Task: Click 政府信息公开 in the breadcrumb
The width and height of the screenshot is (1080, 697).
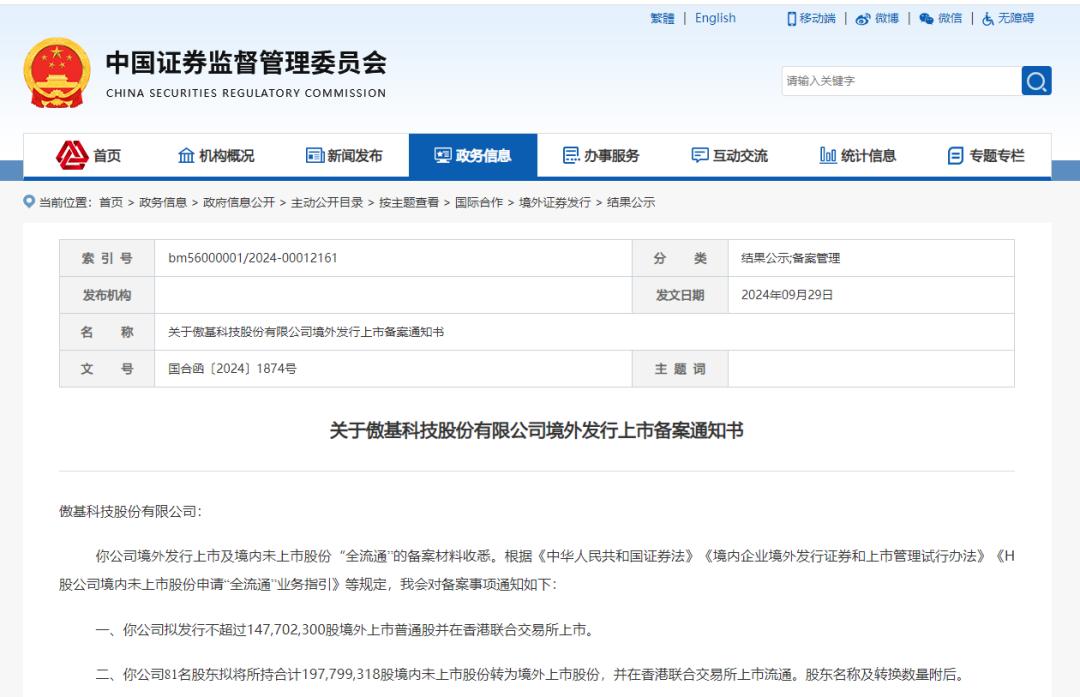Action: point(238,202)
